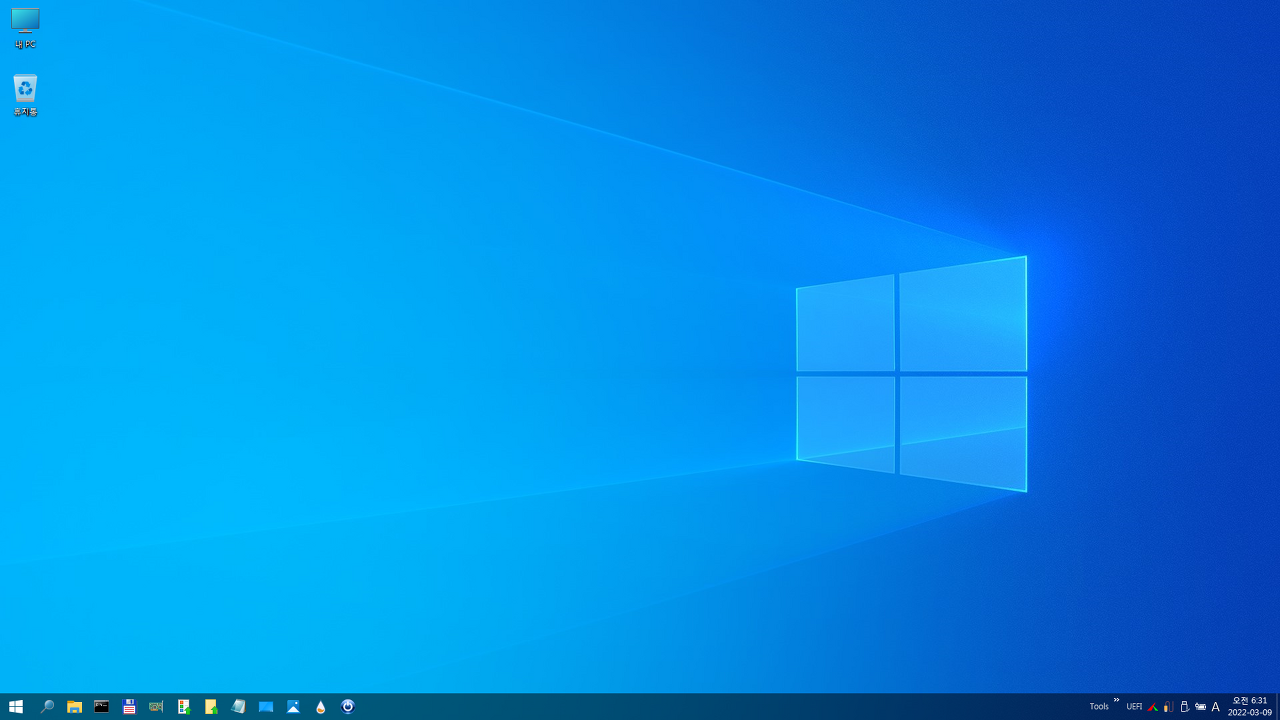Click the safely remove USB tray icon
The height and width of the screenshot is (720, 1280).
pos(1184,707)
